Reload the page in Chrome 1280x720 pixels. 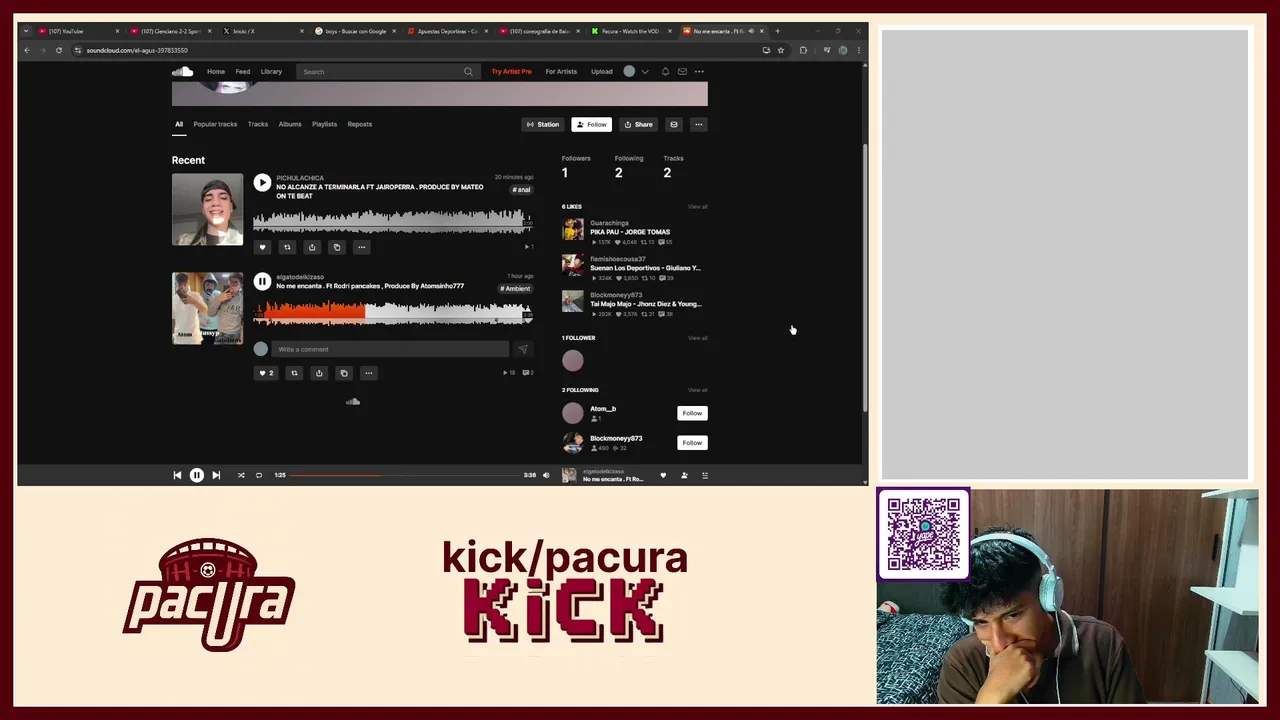(x=59, y=50)
